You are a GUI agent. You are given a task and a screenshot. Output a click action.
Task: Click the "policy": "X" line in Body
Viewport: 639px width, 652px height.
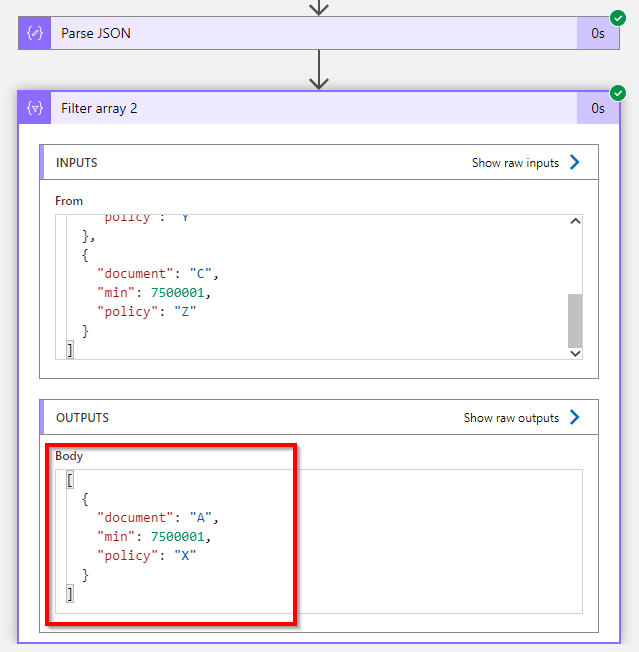point(146,556)
